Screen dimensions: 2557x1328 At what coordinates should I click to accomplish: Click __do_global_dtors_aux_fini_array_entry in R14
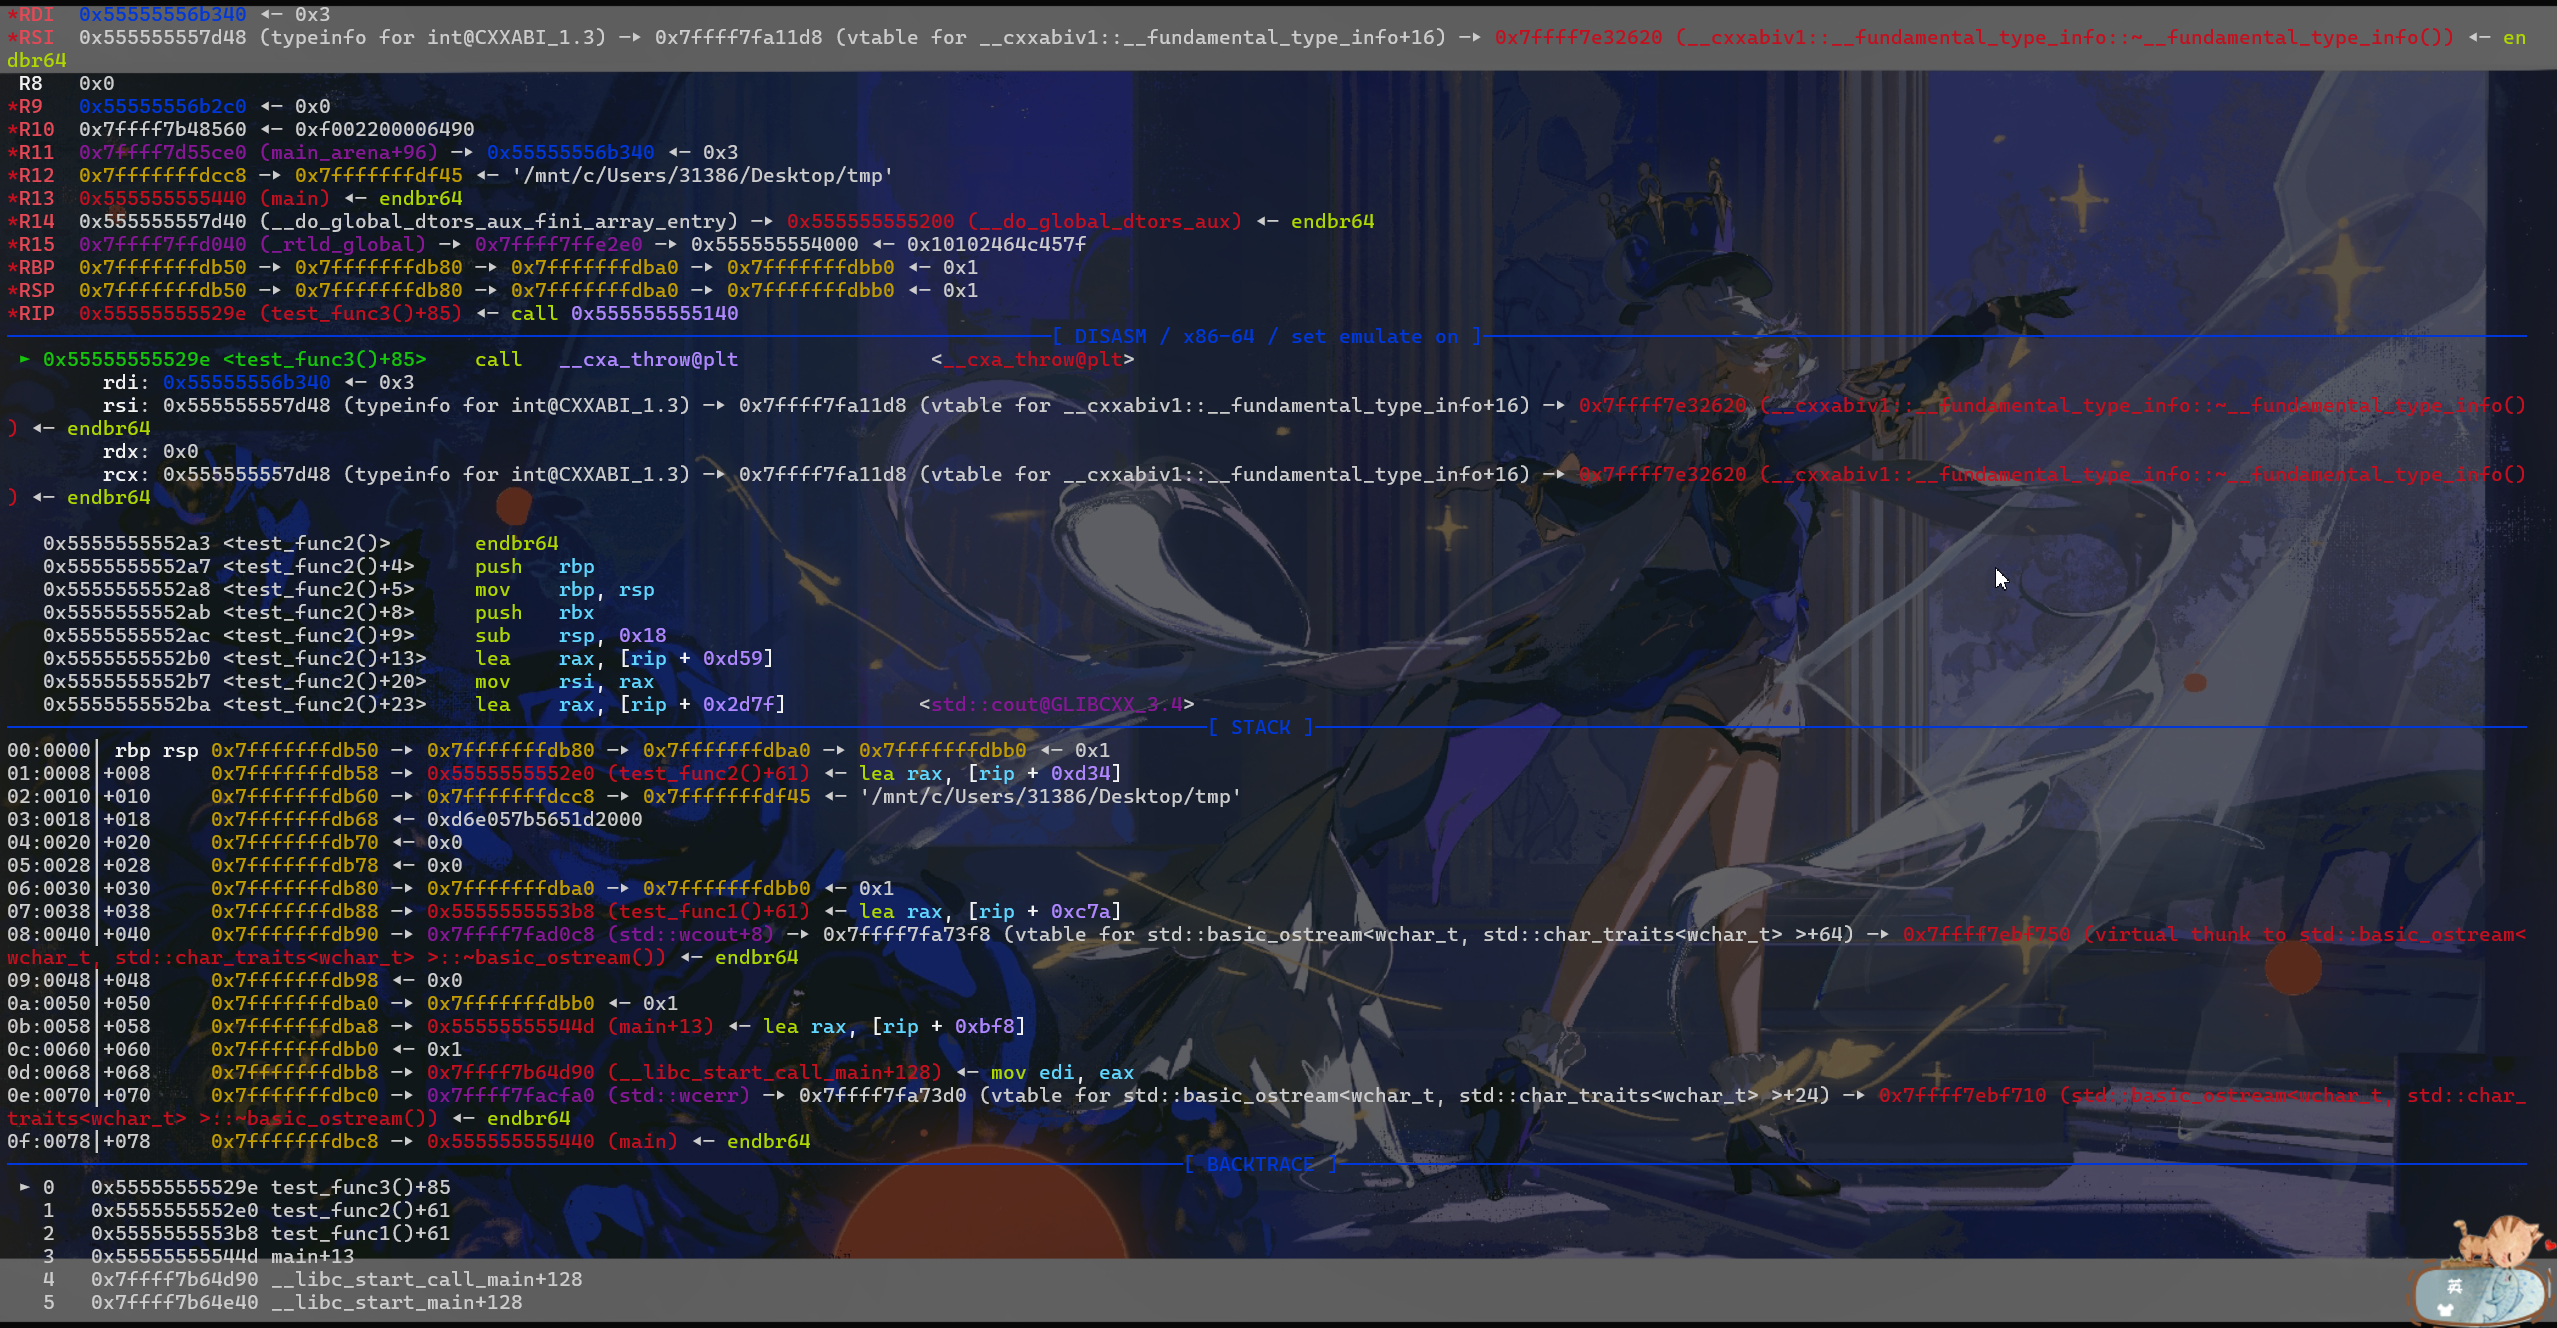click(x=499, y=221)
